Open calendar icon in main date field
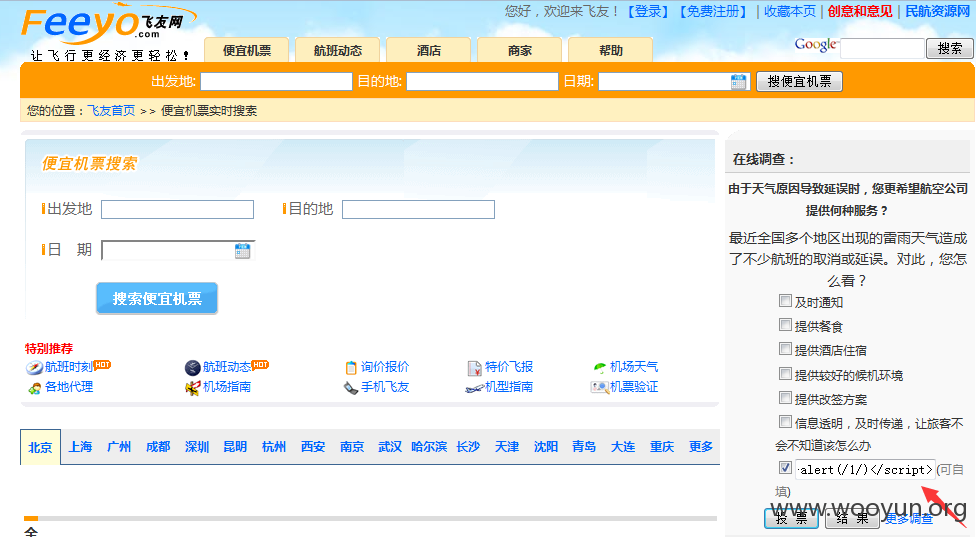 coord(242,251)
